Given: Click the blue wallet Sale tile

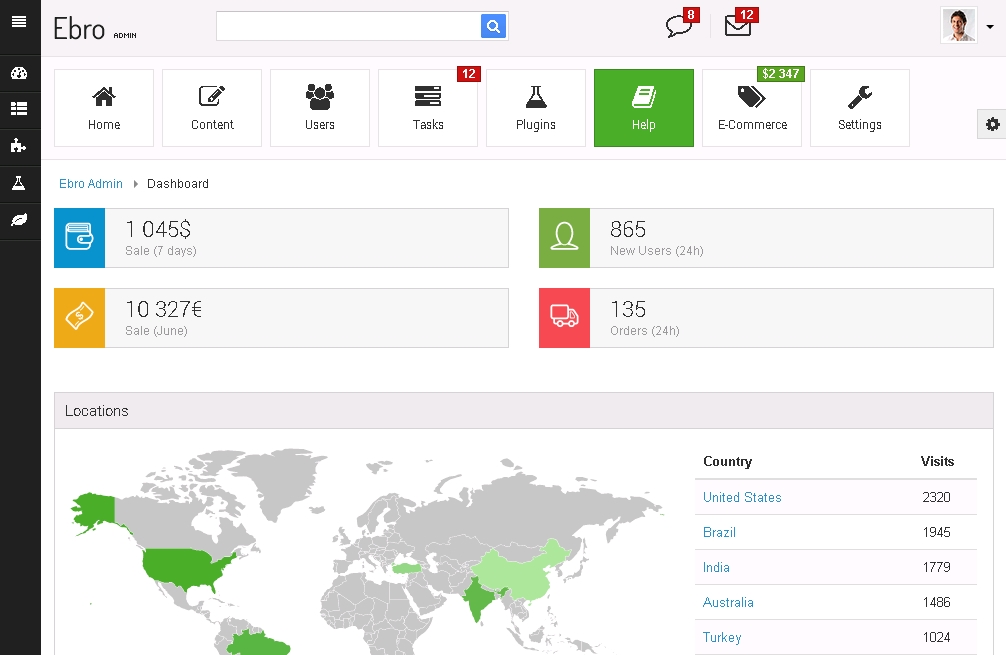Looking at the screenshot, I should 80,238.
